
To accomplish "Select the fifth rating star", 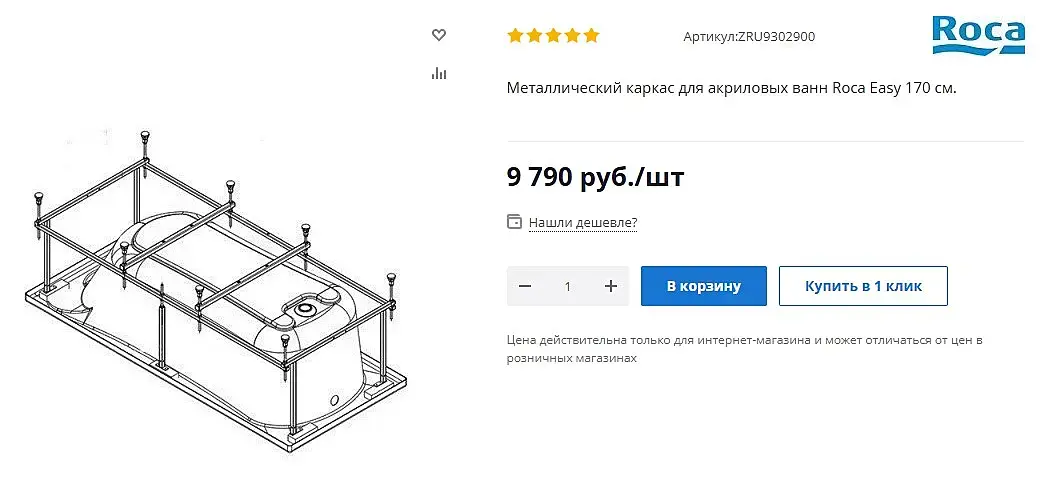I will click(x=592, y=35).
